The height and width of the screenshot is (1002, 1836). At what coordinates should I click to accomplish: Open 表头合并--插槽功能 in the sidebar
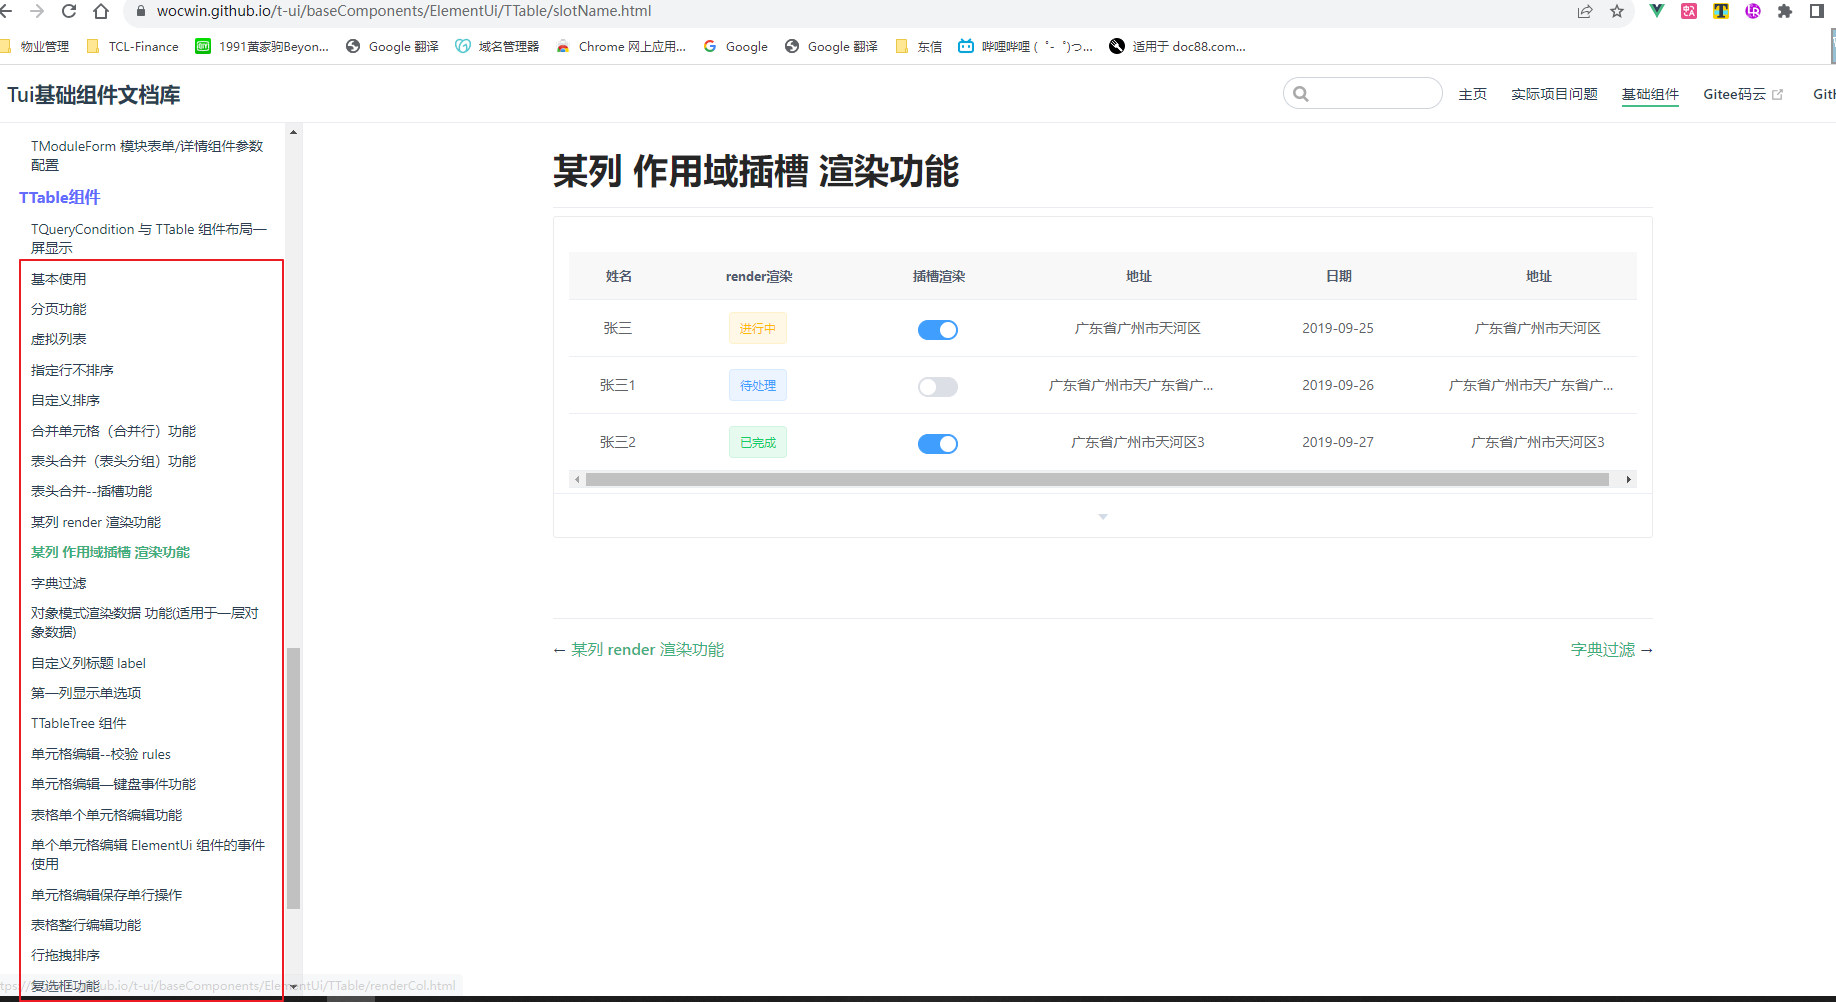point(92,491)
